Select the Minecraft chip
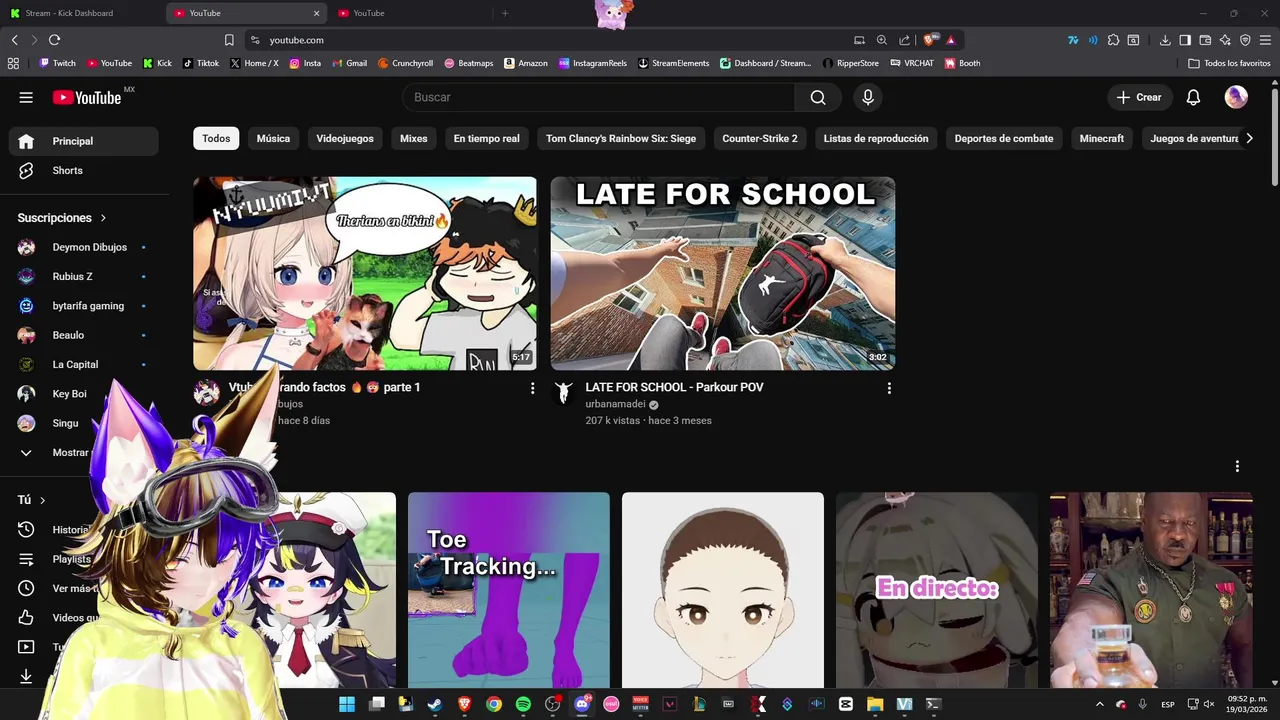Image resolution: width=1280 pixels, height=720 pixels. click(1102, 138)
